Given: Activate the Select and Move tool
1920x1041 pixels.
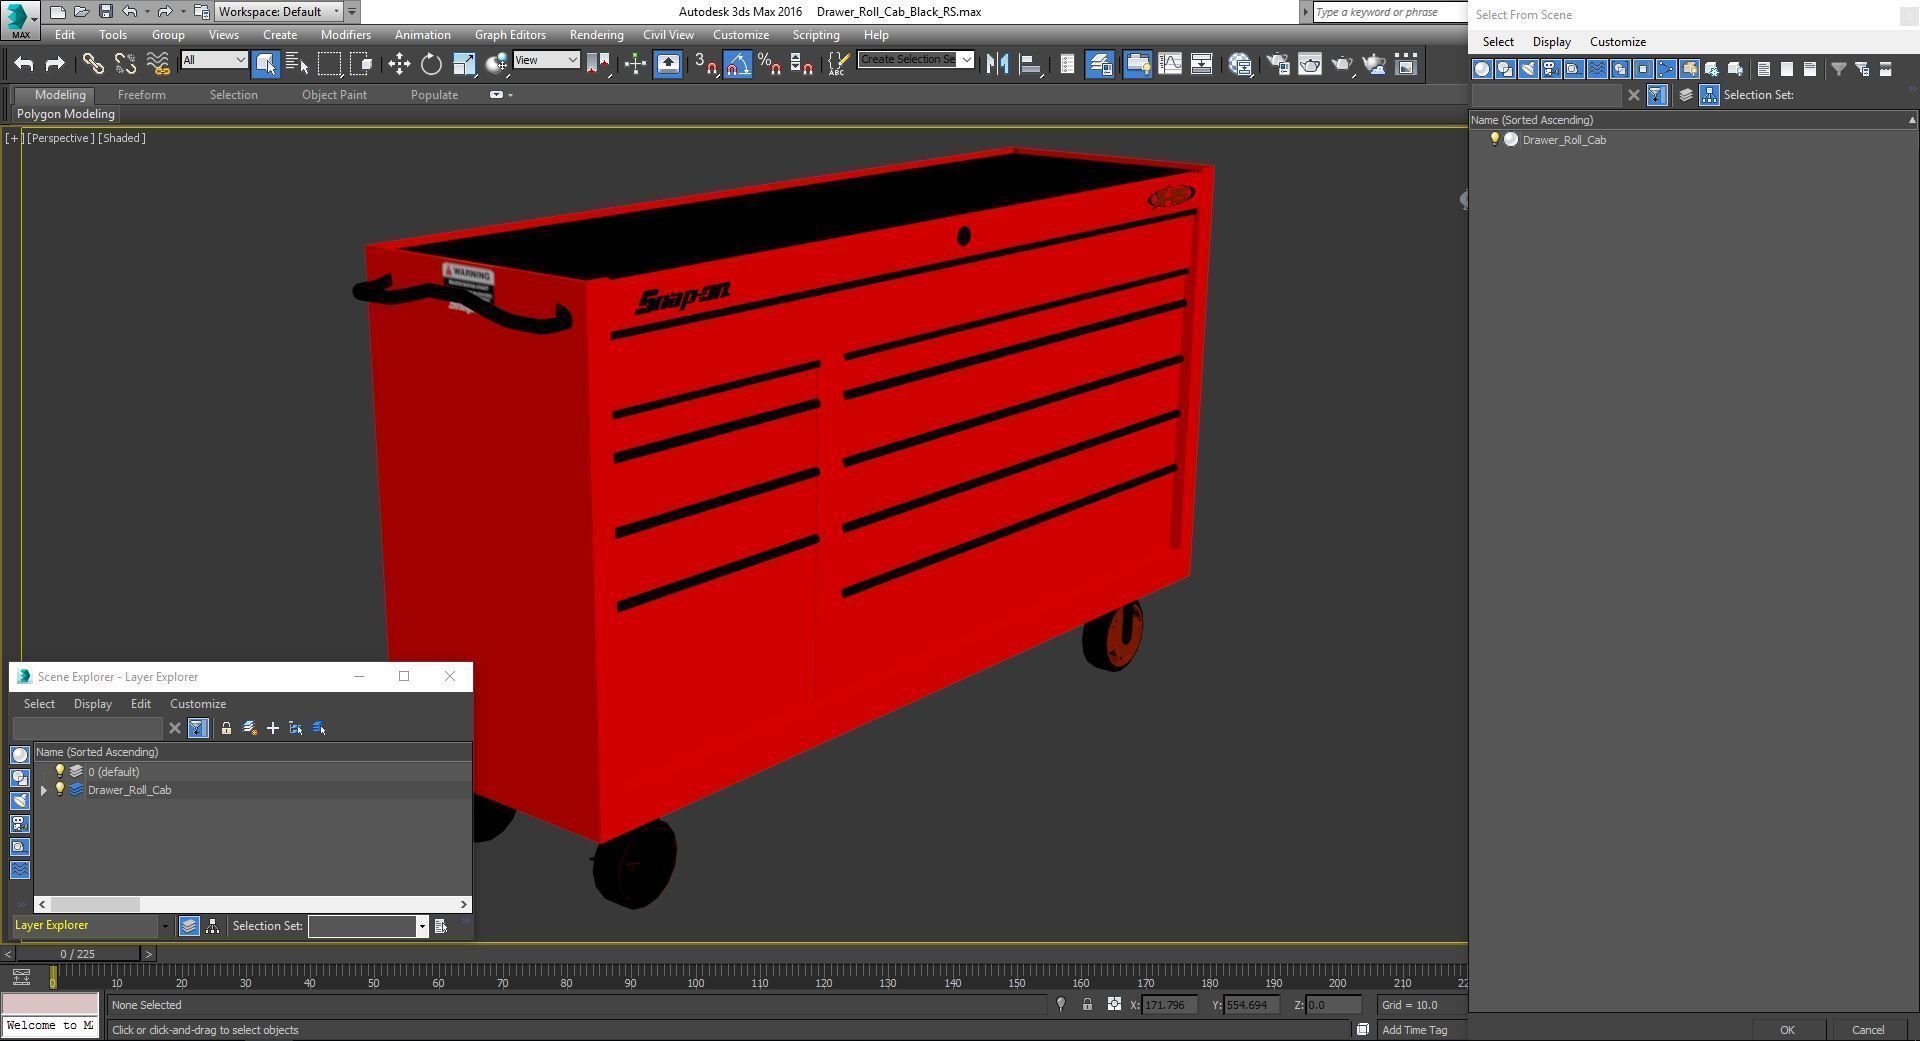Looking at the screenshot, I should 399,64.
